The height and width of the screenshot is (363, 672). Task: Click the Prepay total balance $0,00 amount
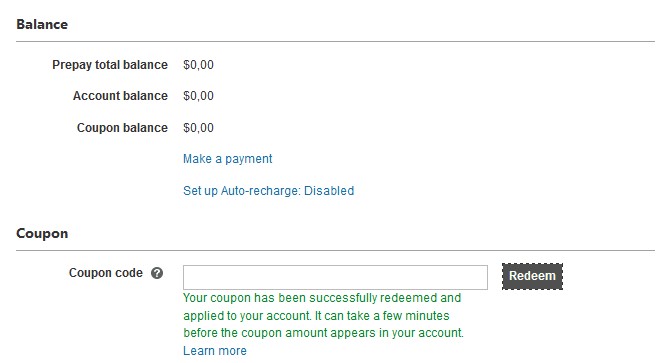198,65
